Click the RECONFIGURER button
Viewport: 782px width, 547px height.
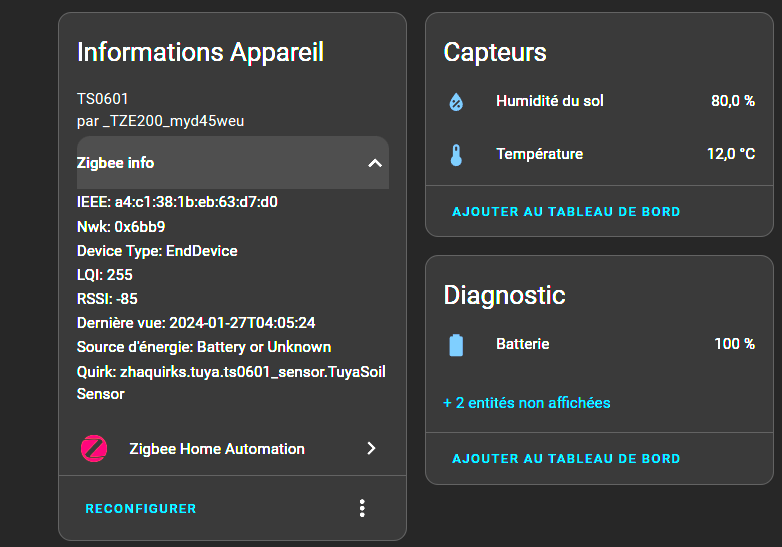click(141, 509)
